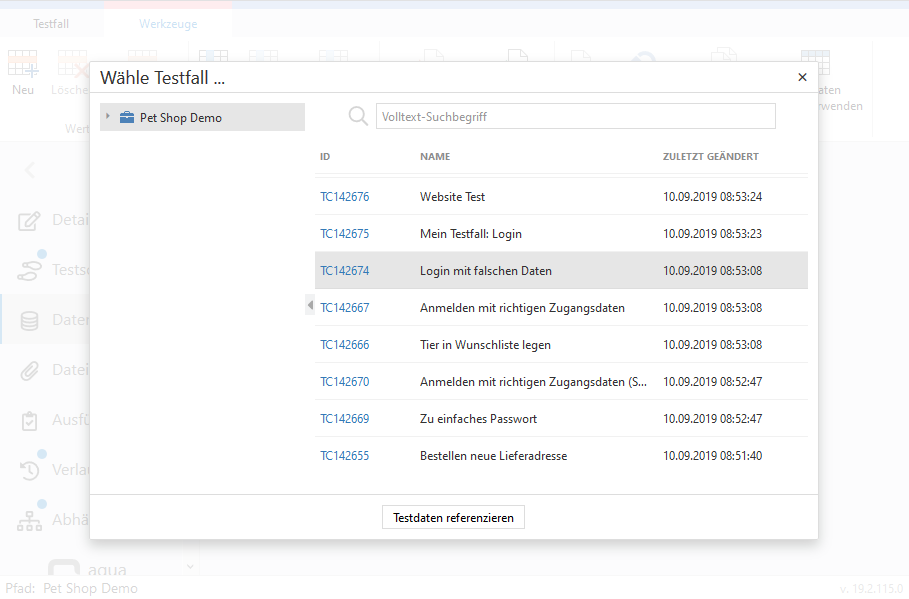Screen dimensions: 909x599
Task: Click the hierarchy dependencies sidebar icon
Action: coord(31,520)
